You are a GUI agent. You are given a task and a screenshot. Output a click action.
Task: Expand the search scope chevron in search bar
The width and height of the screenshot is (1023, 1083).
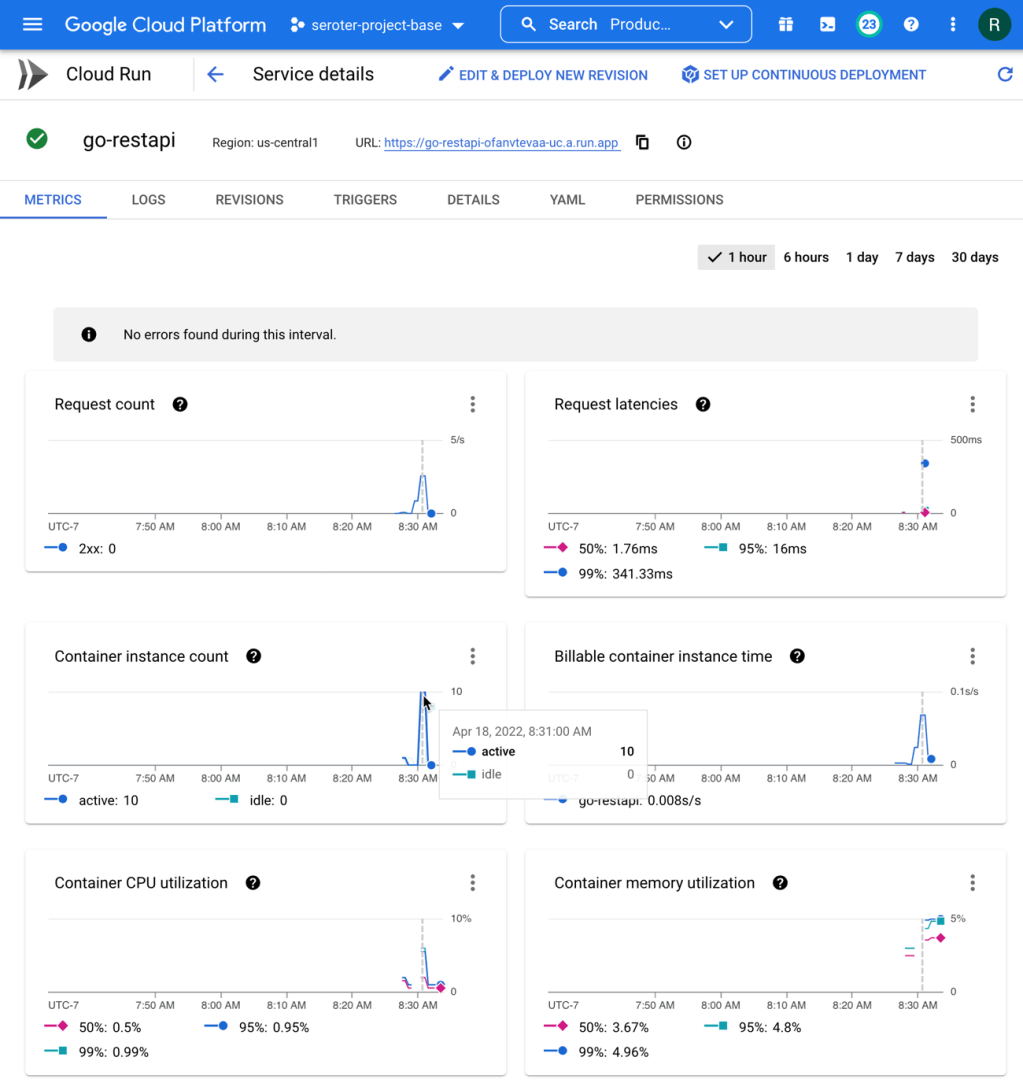[x=725, y=24]
